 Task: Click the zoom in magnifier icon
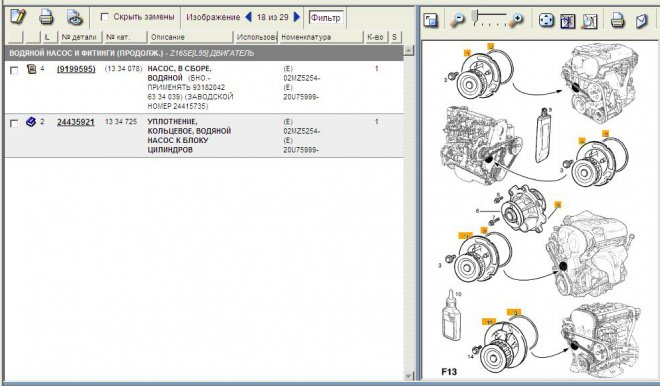click(516, 20)
